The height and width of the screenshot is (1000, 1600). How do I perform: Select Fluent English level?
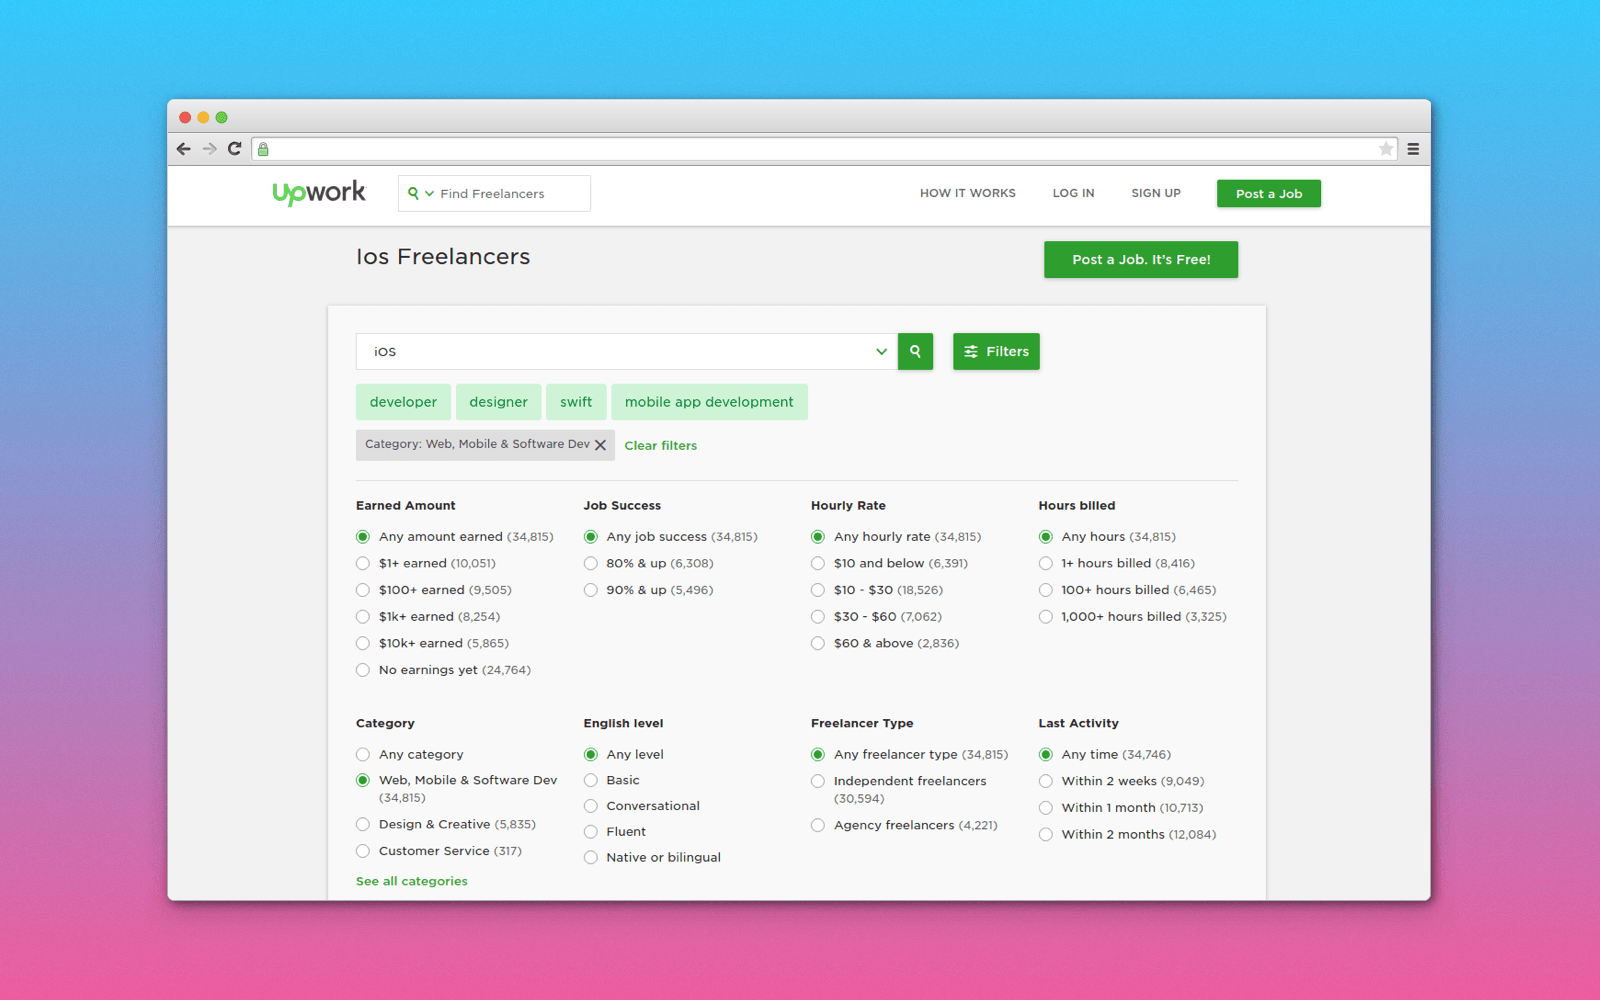coord(591,832)
